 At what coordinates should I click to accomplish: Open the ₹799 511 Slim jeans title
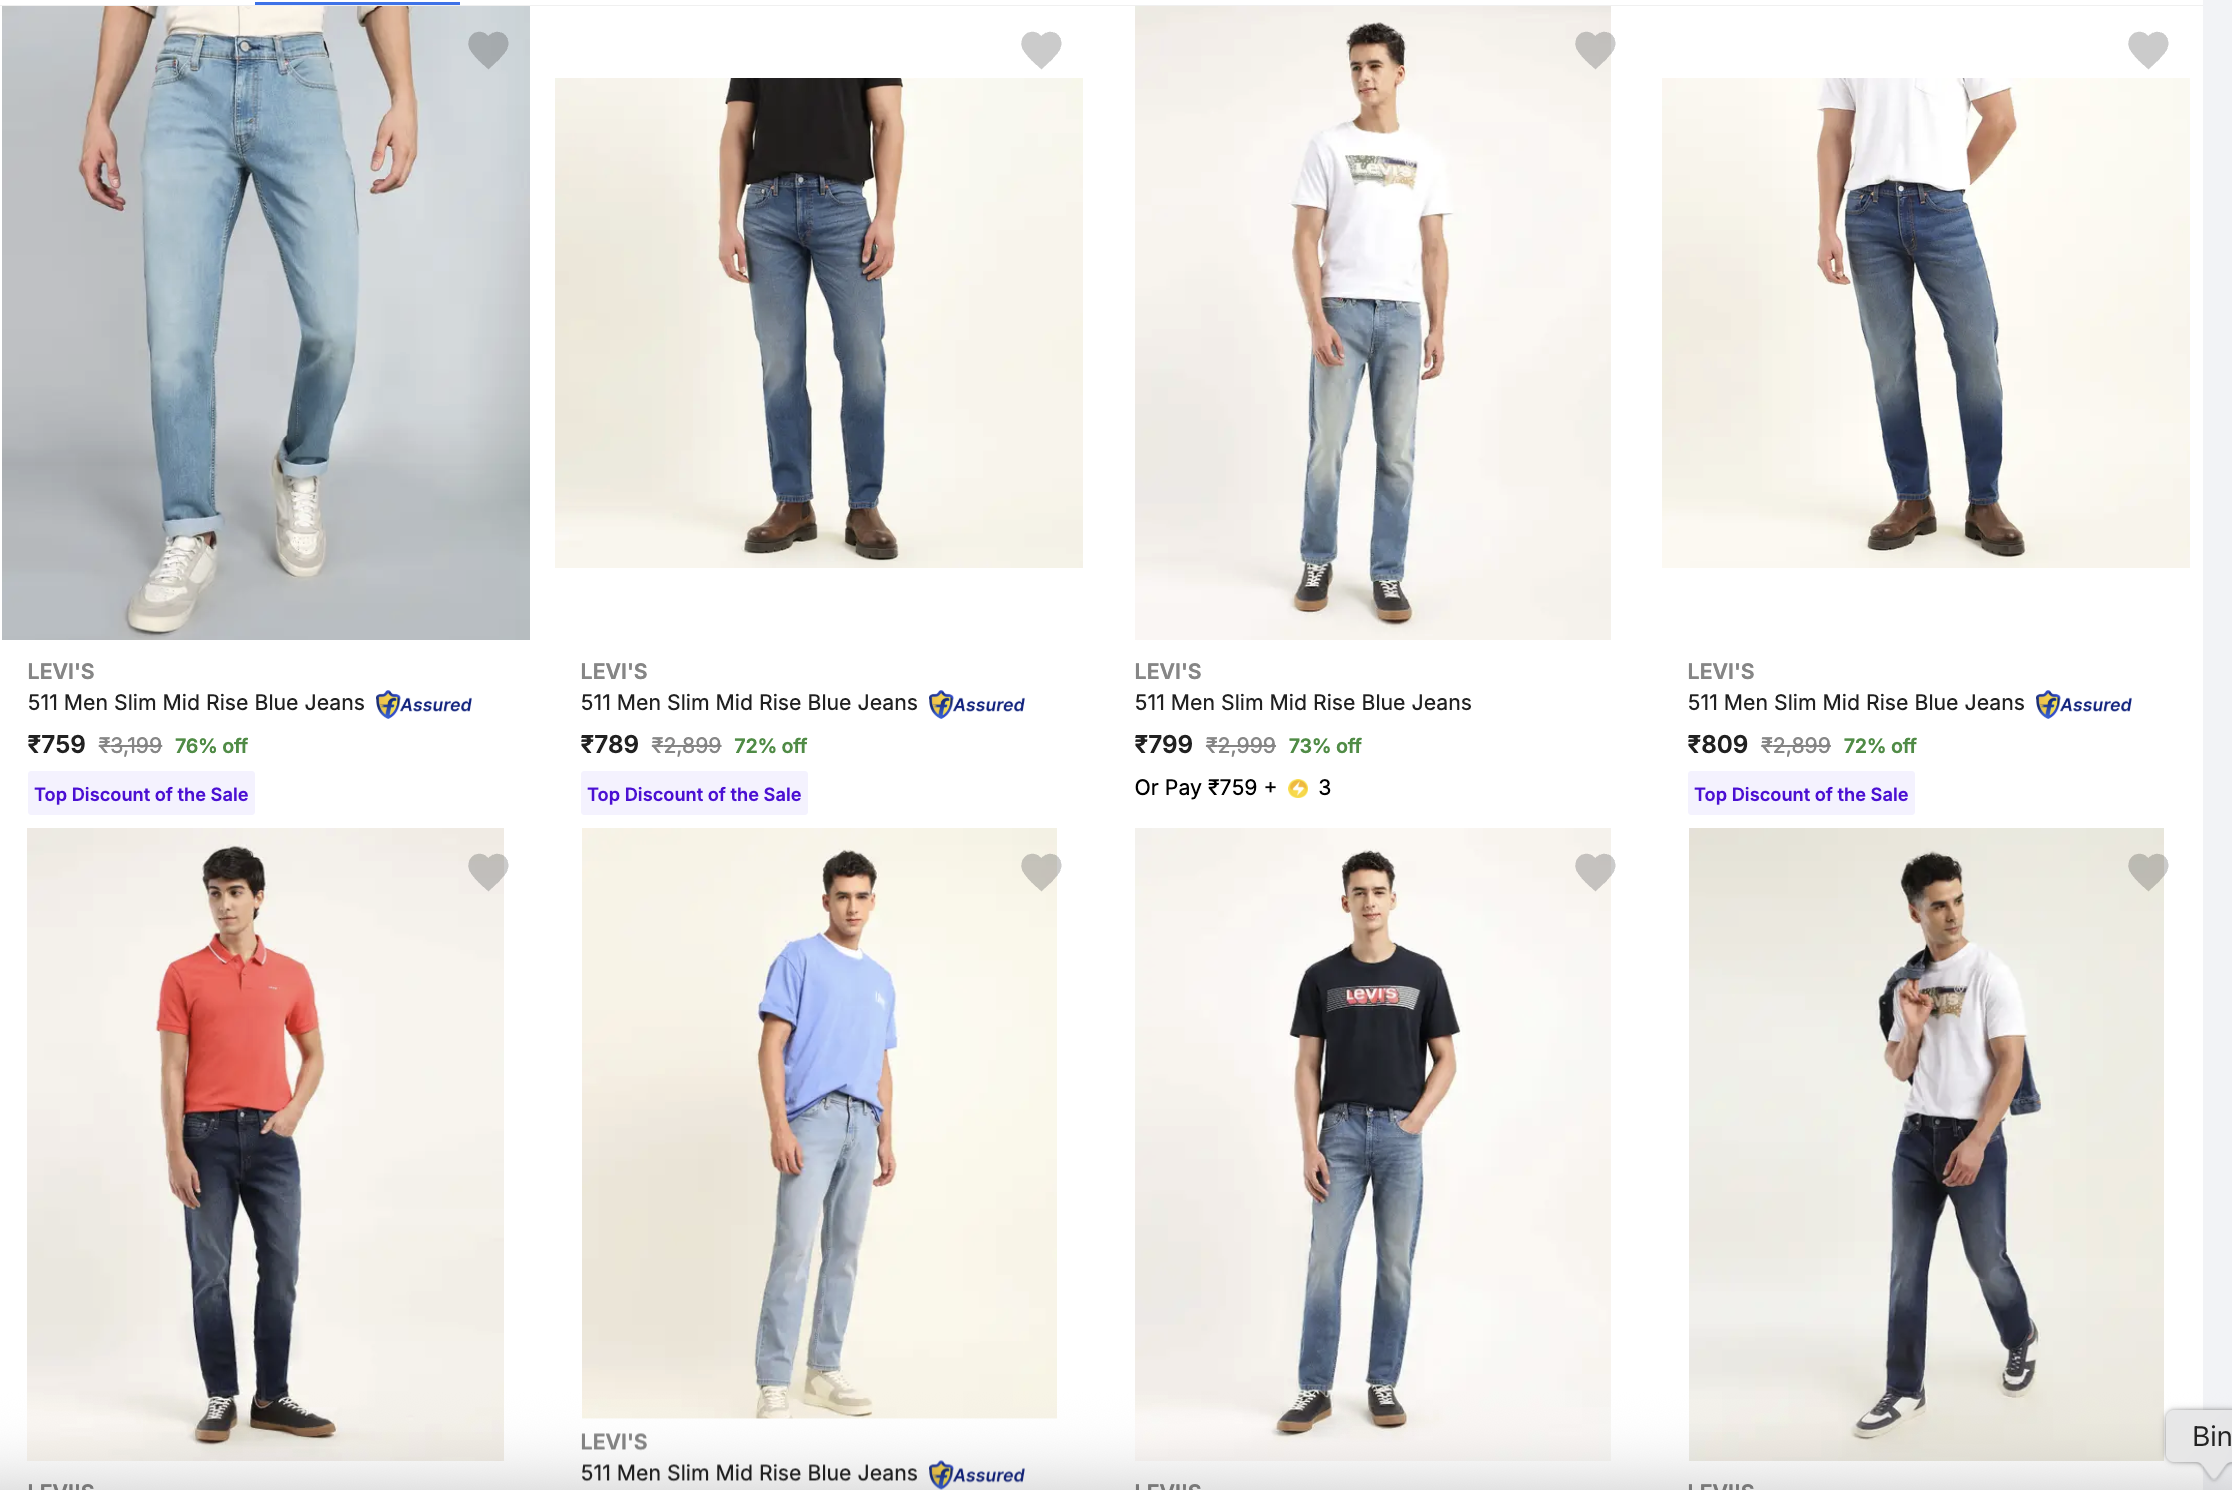pyautogui.click(x=1303, y=703)
